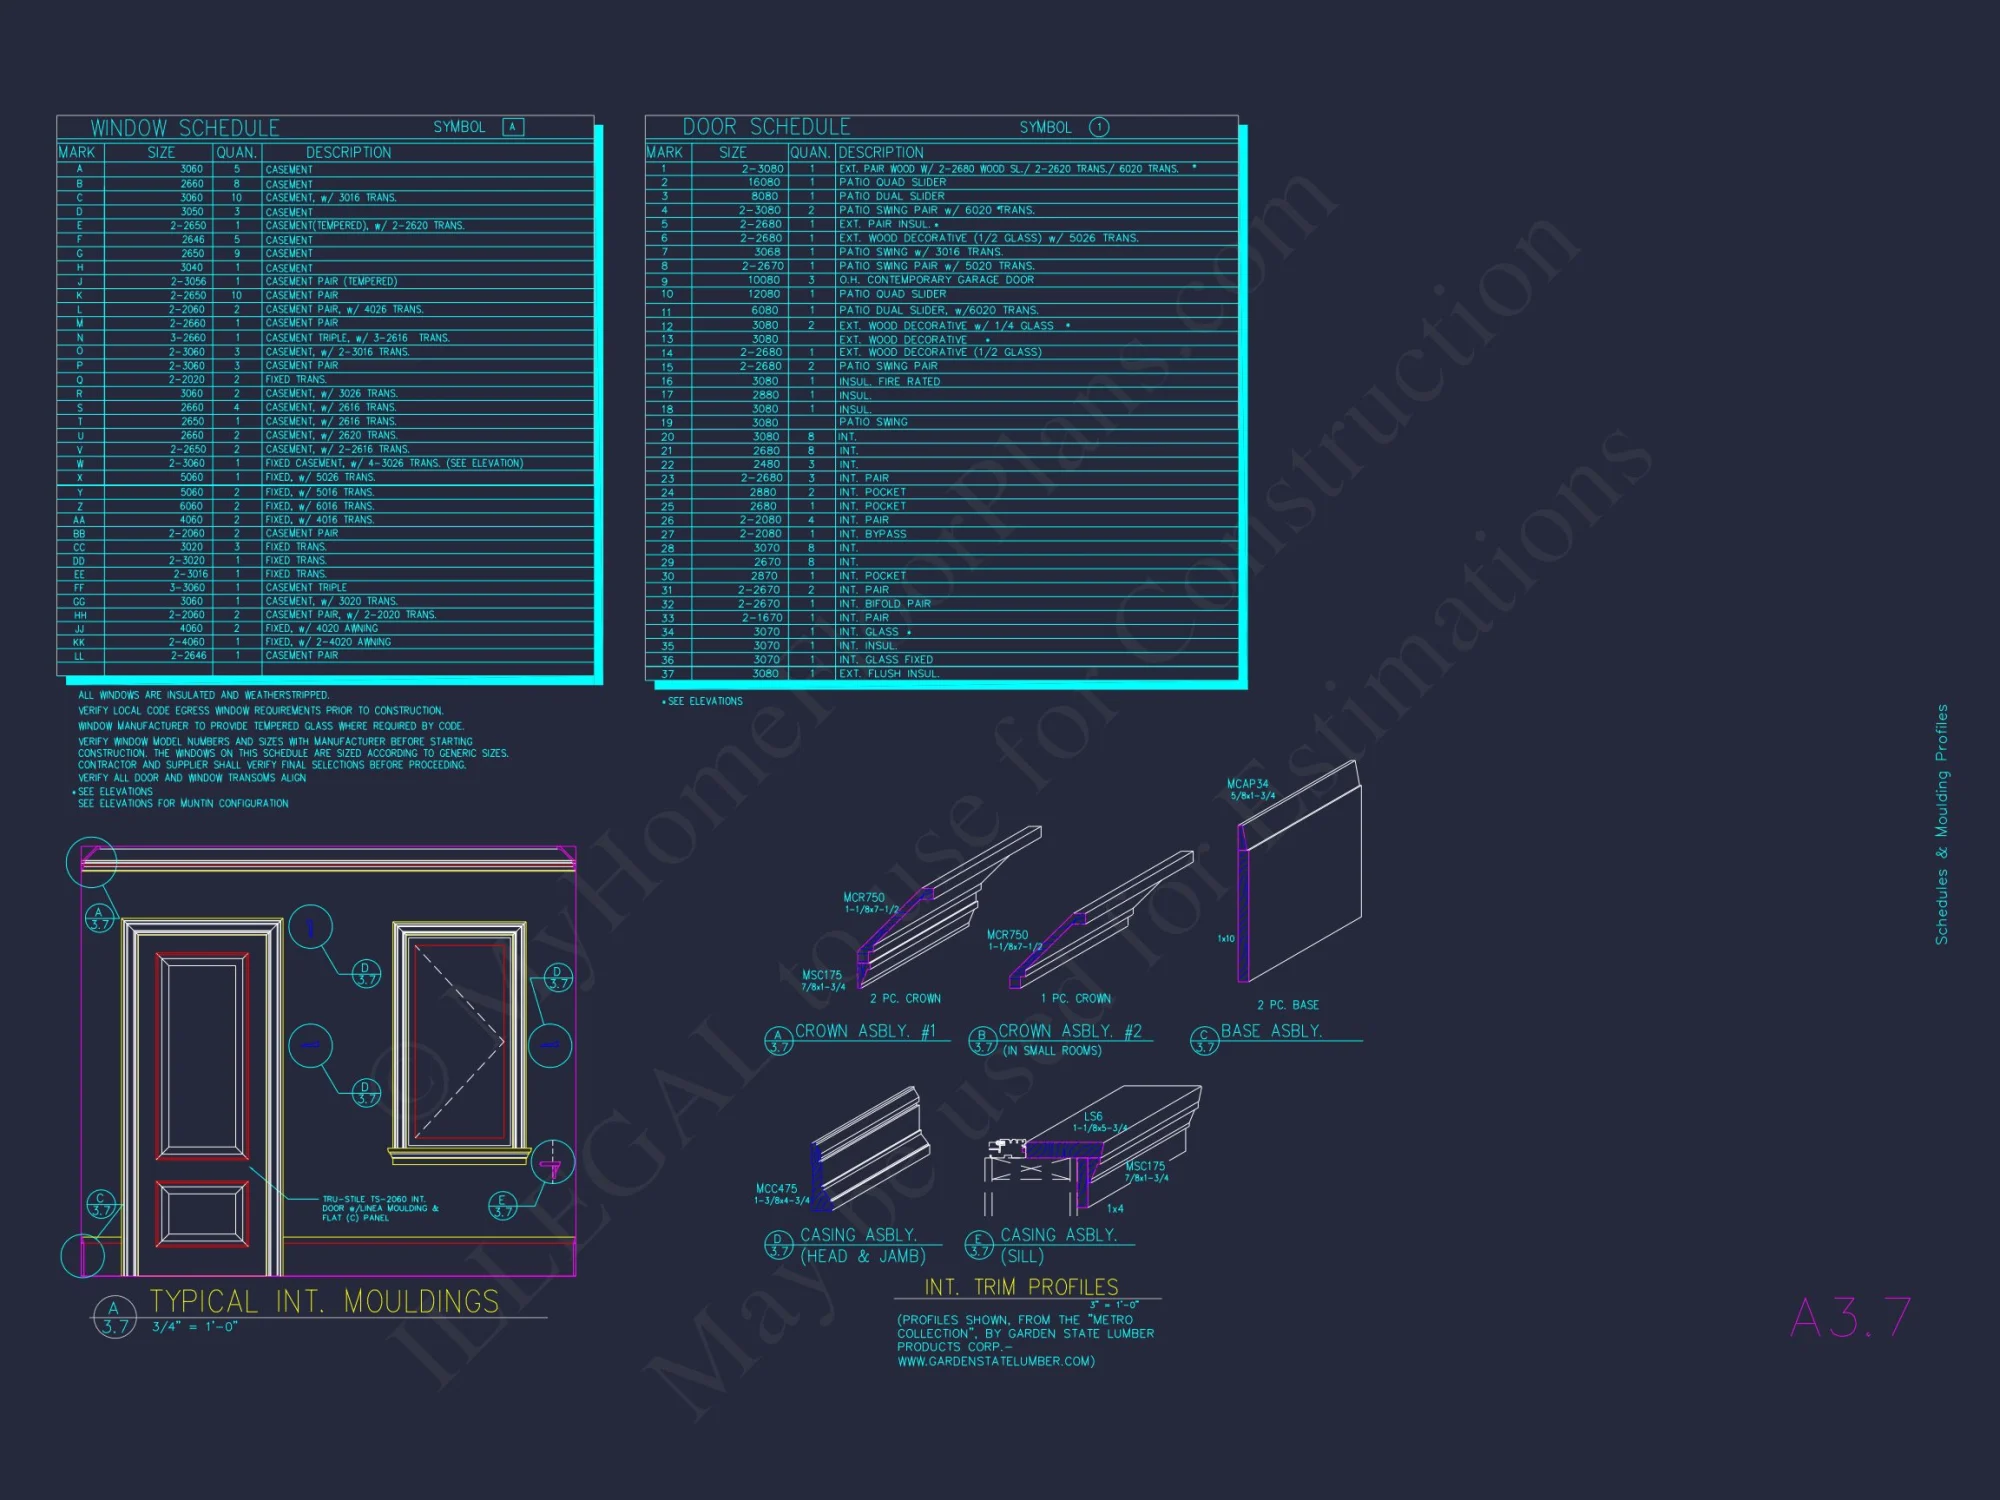2000x1500 pixels.
Task: Click the Crown Asbly #1 detail bubble A
Action: point(778,1041)
